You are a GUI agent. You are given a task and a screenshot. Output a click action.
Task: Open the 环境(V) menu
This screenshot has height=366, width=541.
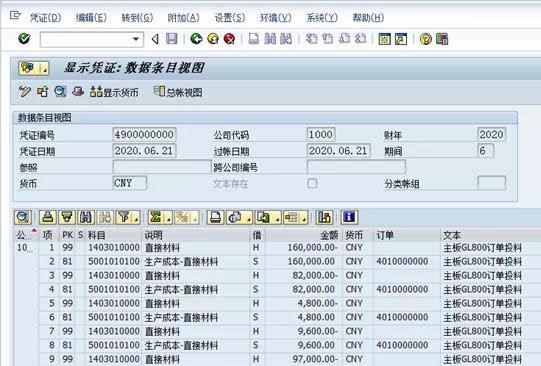tap(275, 17)
